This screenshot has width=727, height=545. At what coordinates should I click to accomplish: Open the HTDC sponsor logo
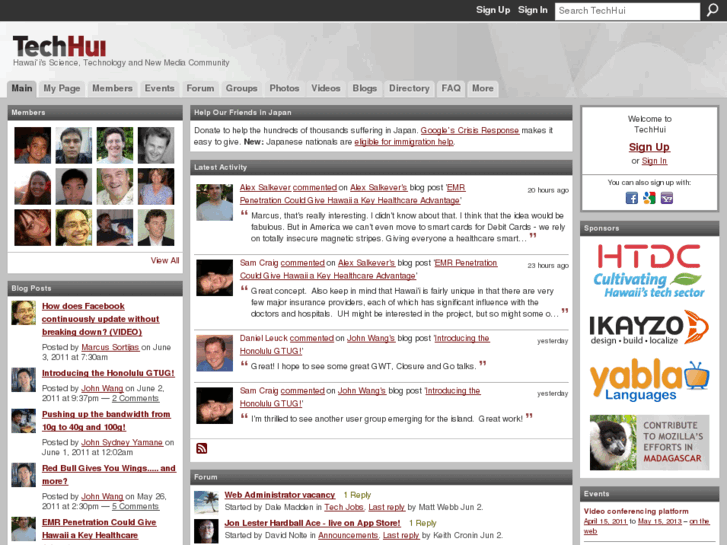click(649, 271)
